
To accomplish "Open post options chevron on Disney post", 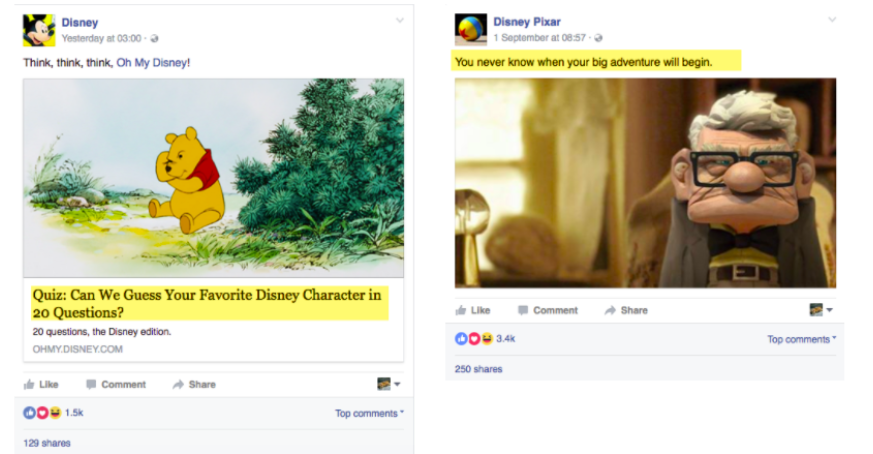I will (x=400, y=21).
